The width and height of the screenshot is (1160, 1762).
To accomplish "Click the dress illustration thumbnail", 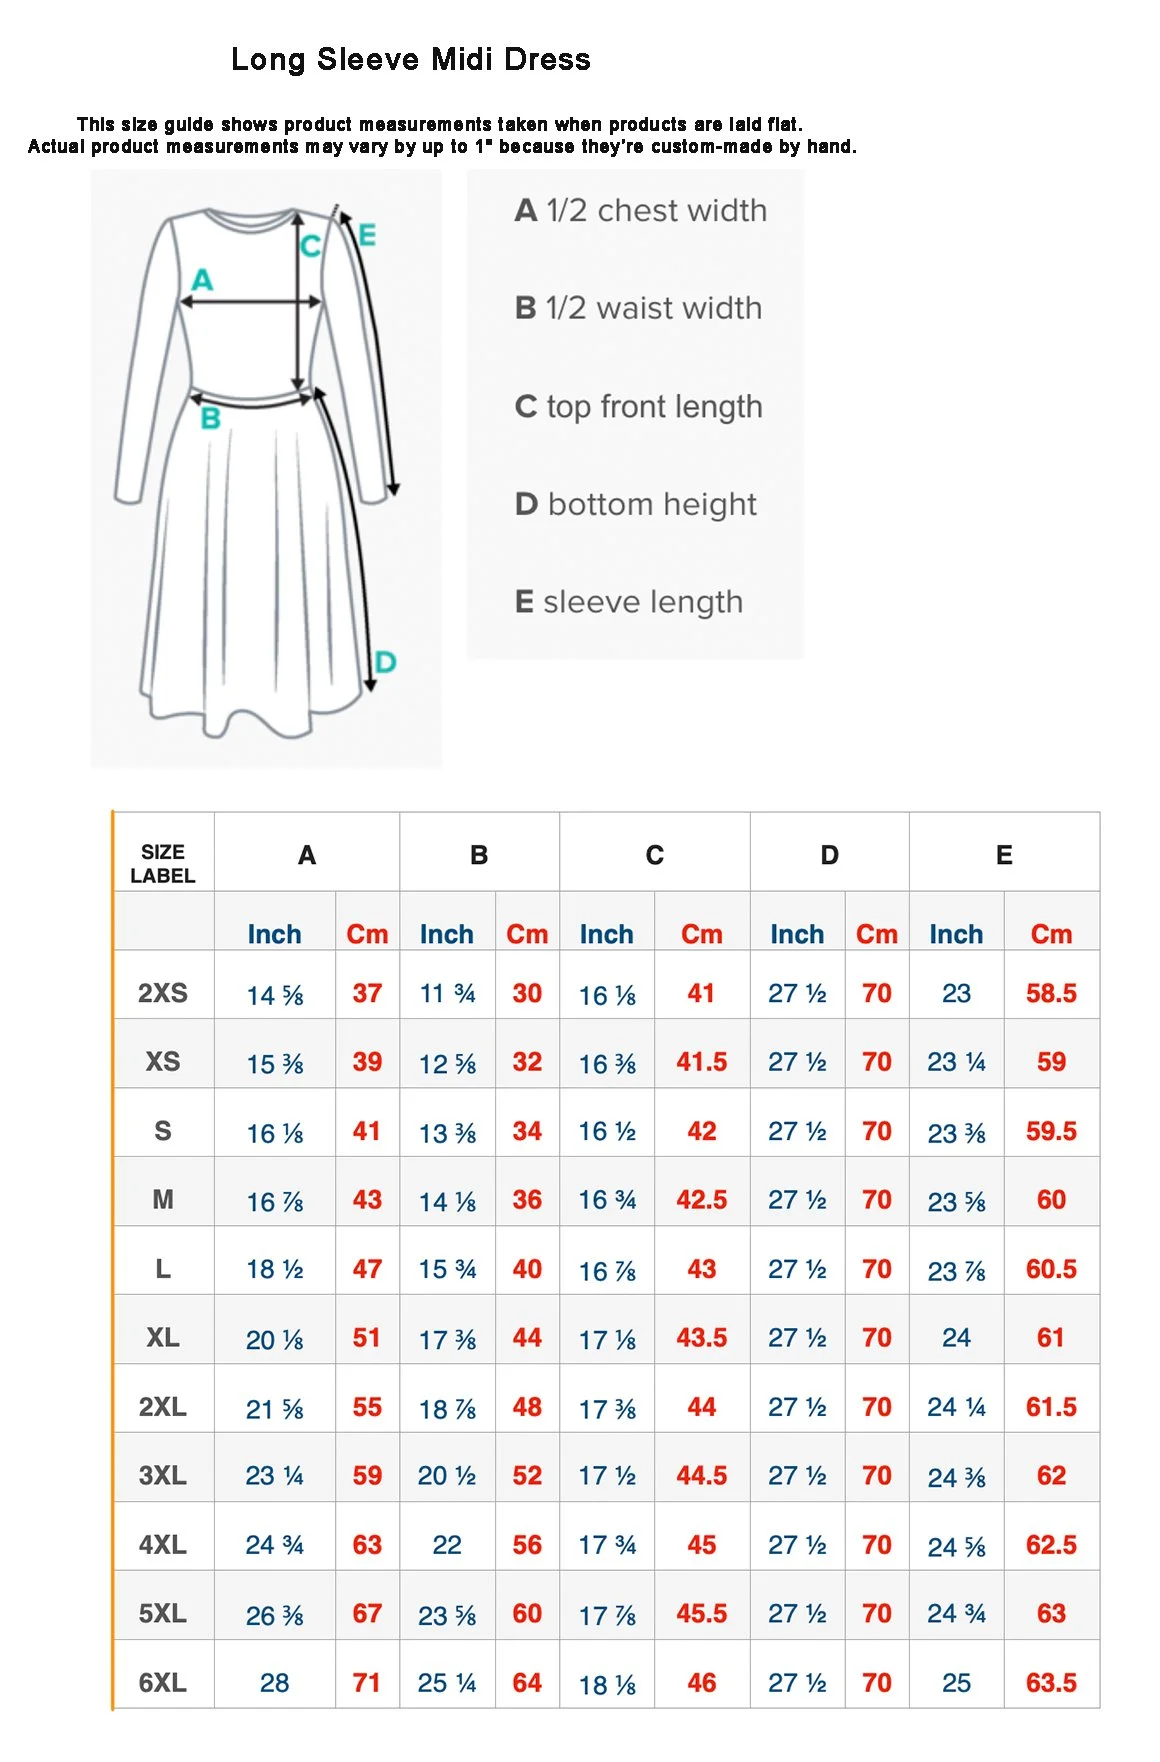I will point(266,468).
